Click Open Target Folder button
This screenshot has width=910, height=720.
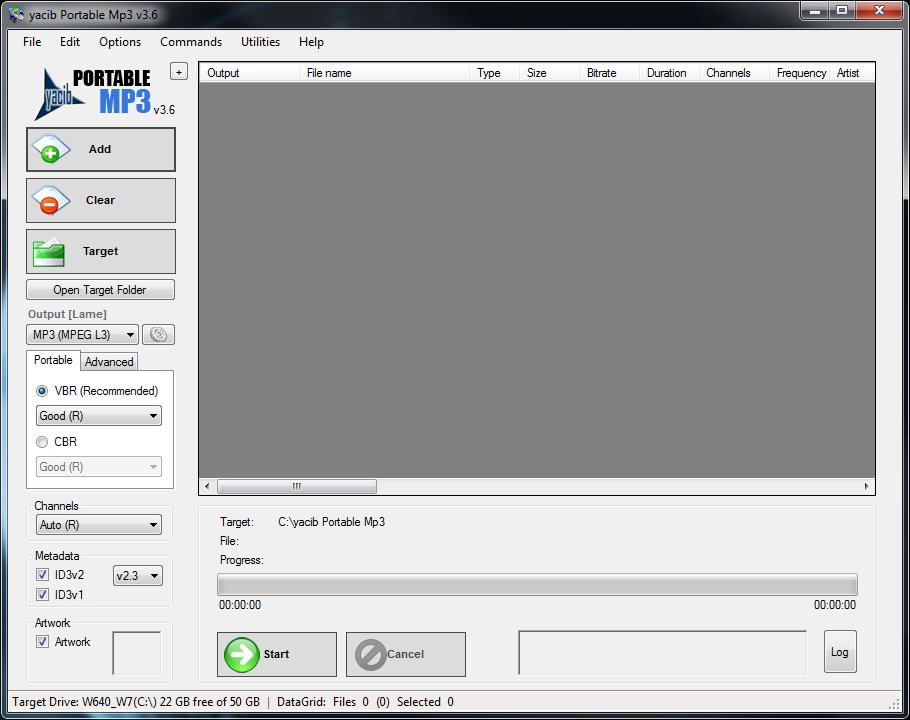click(100, 290)
